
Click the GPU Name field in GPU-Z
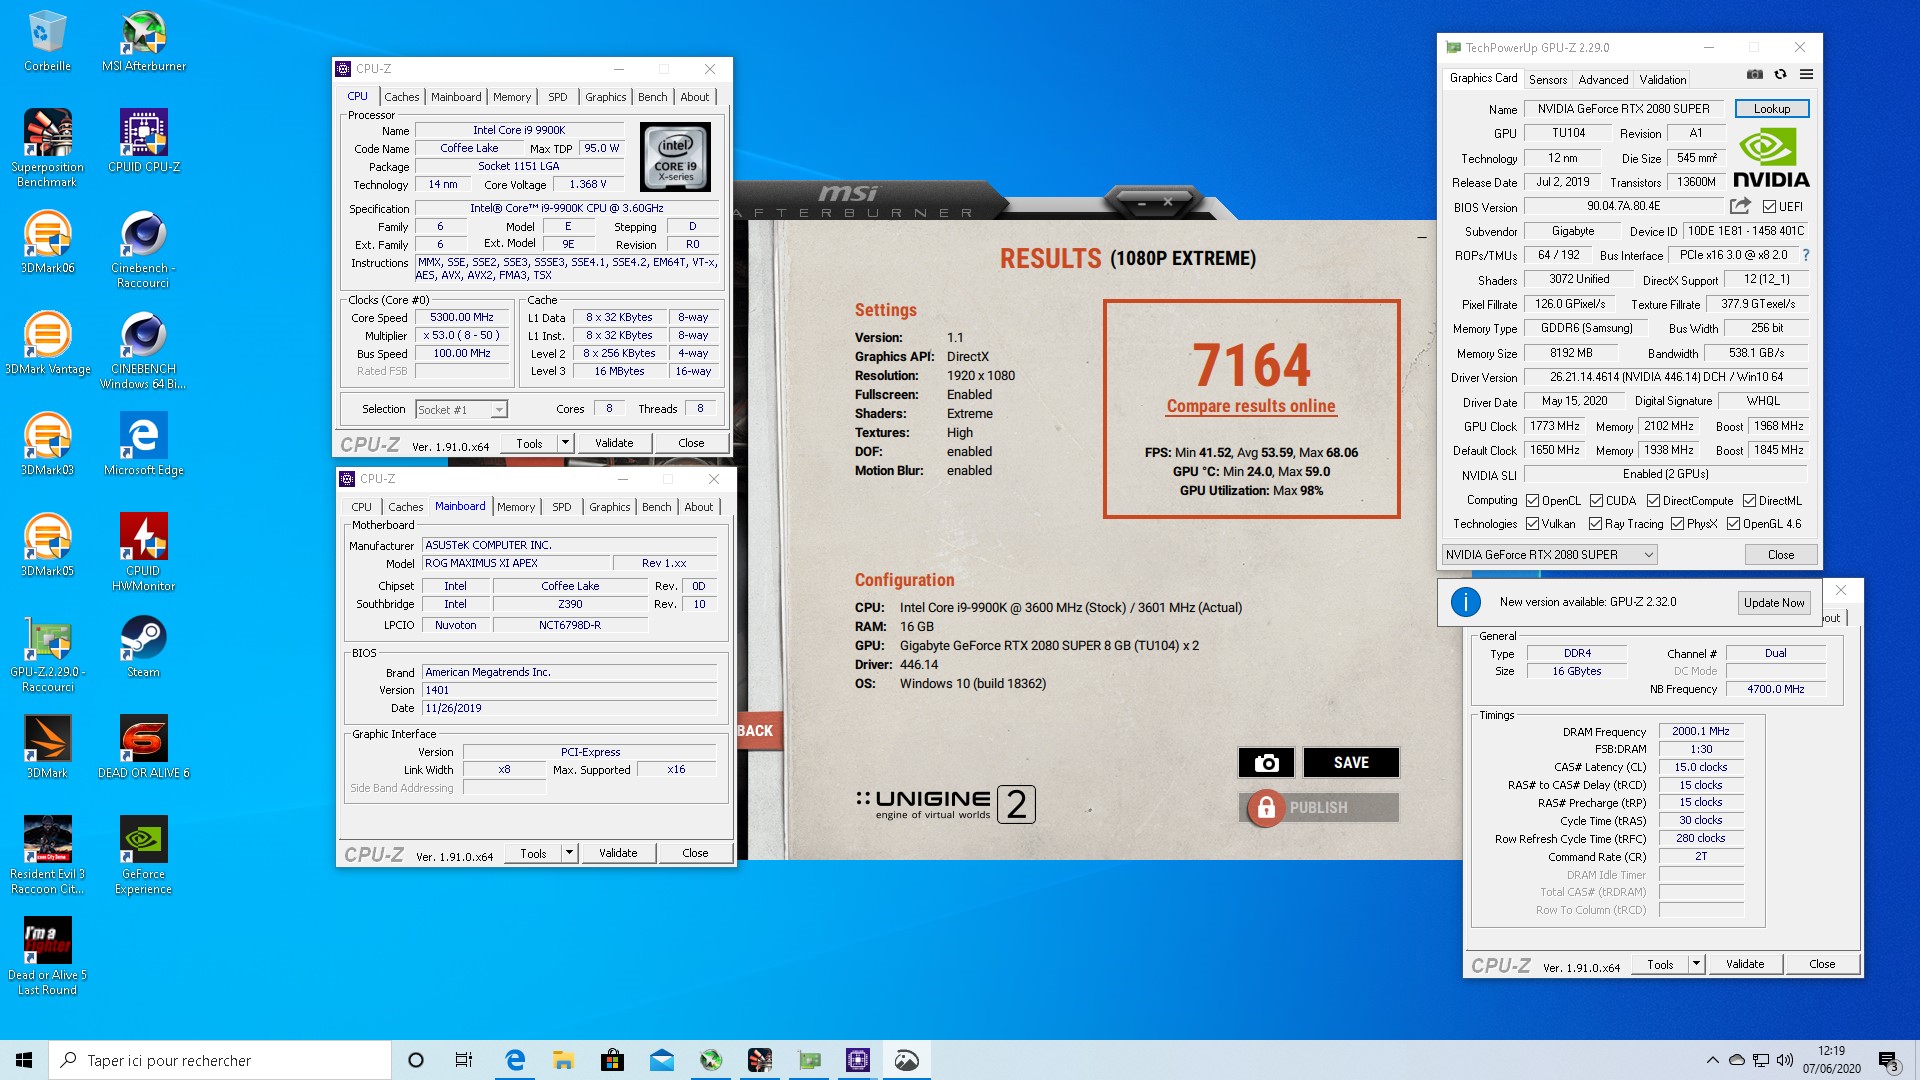pyautogui.click(x=1623, y=109)
